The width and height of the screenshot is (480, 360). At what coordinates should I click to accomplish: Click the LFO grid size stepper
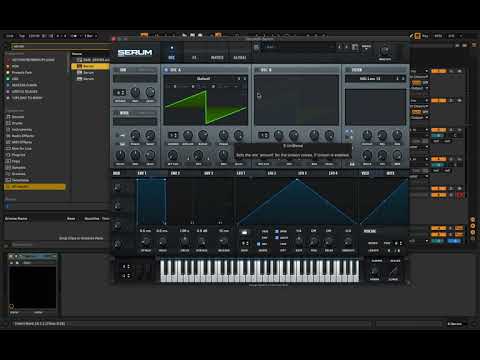point(244,243)
